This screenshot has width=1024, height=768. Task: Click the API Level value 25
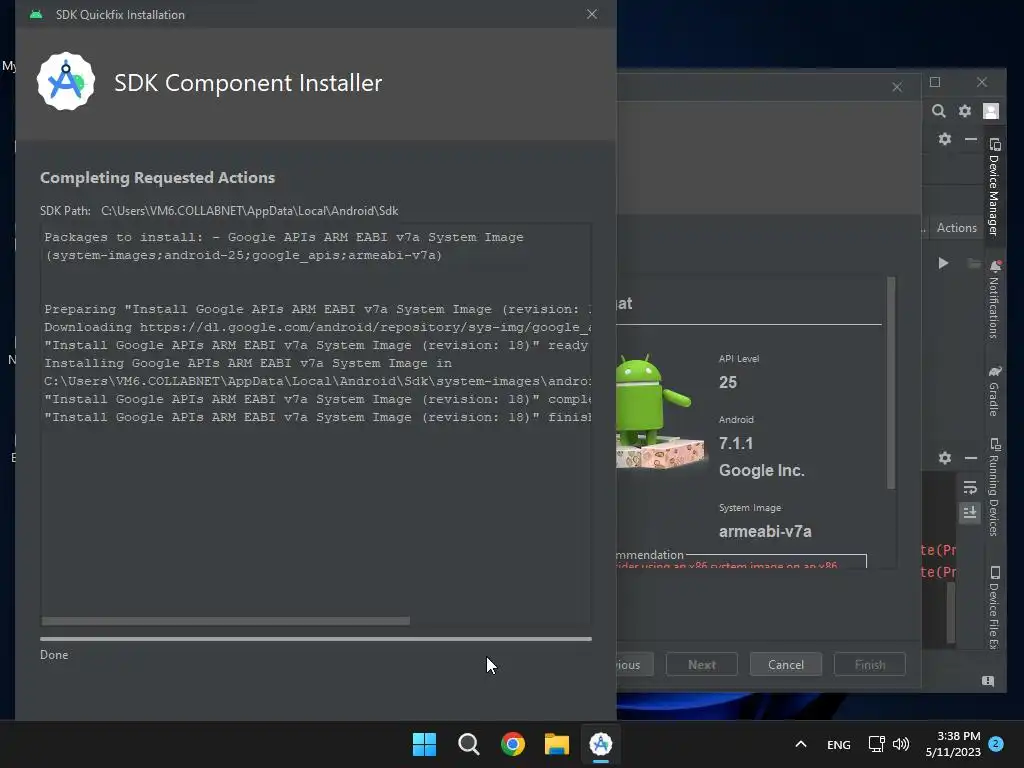728,382
